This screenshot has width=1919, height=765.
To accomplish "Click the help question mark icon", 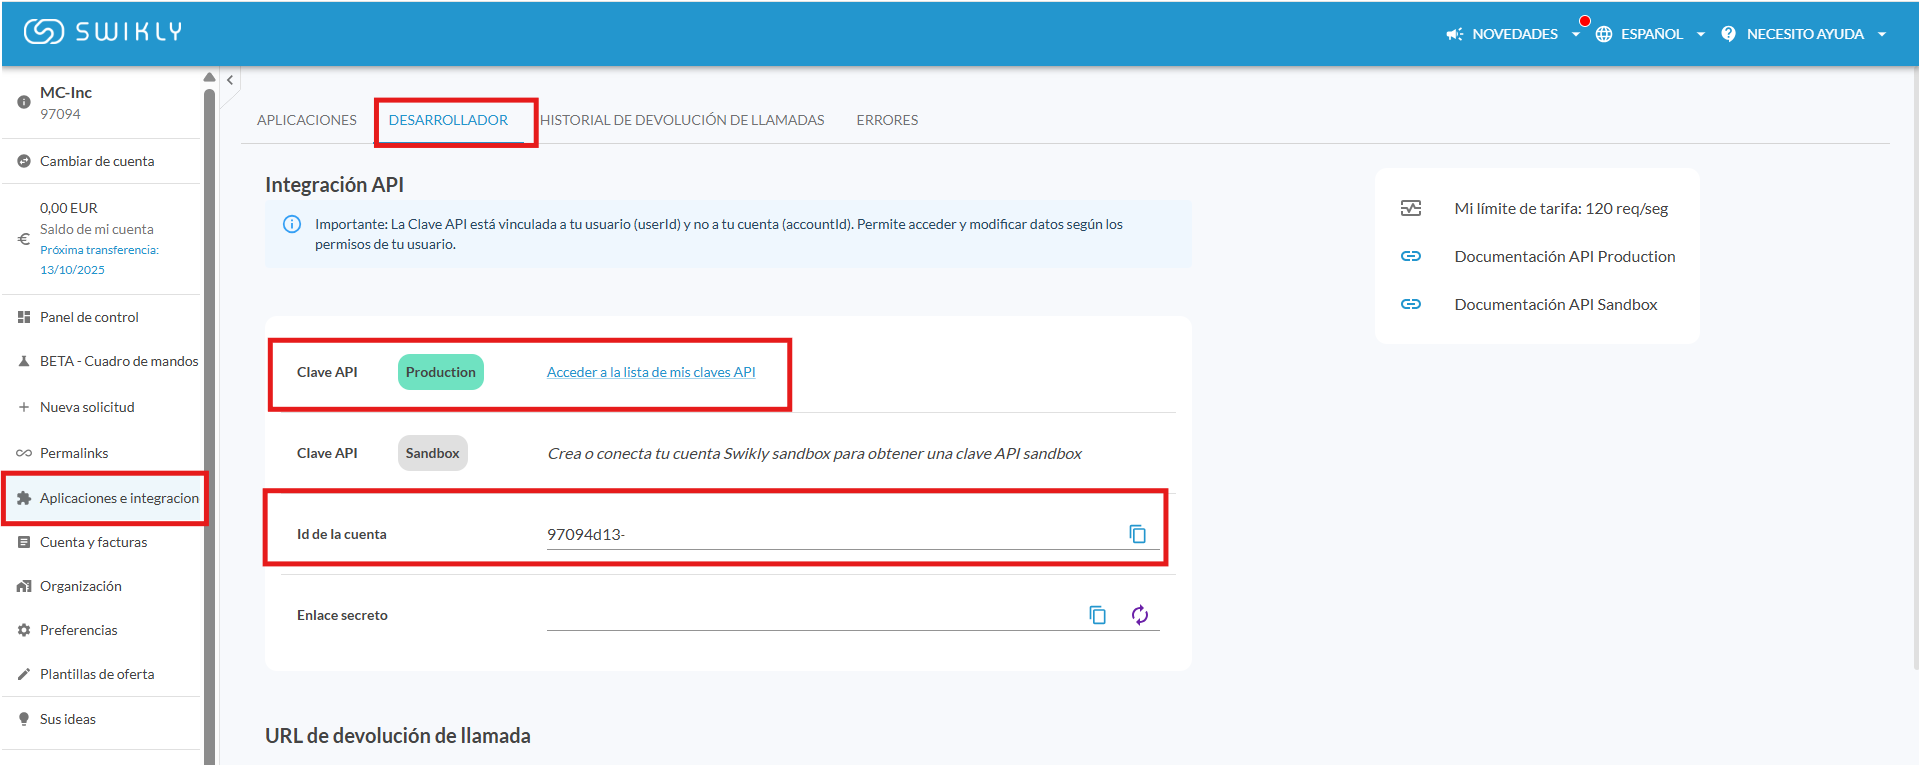I will pos(1728,34).
